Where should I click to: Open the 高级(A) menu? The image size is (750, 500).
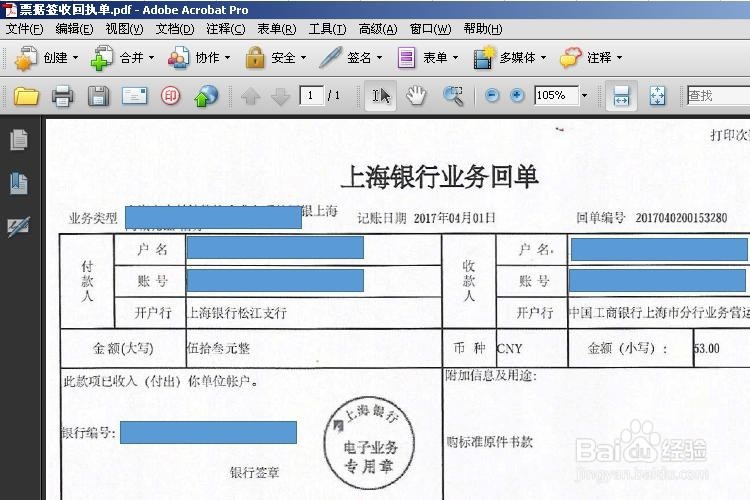pos(378,29)
